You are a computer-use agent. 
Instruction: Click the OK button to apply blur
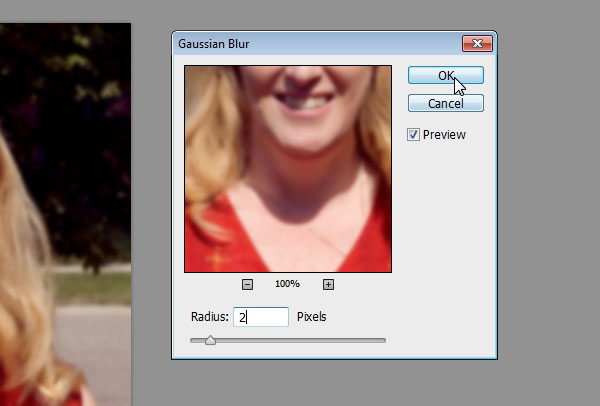point(445,76)
